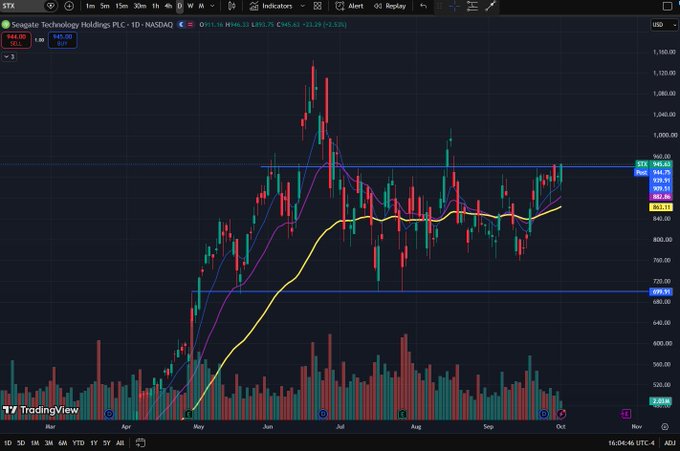Click the red 944.00 SELL button
Viewport: 680px width, 451px height.
pos(16,40)
